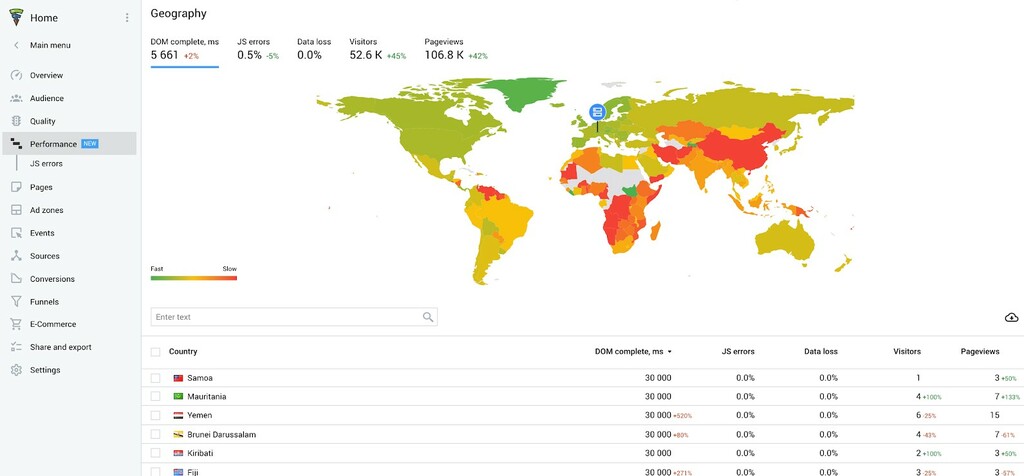Open the Audience section icon
This screenshot has height=476, width=1024.
pyautogui.click(x=16, y=98)
